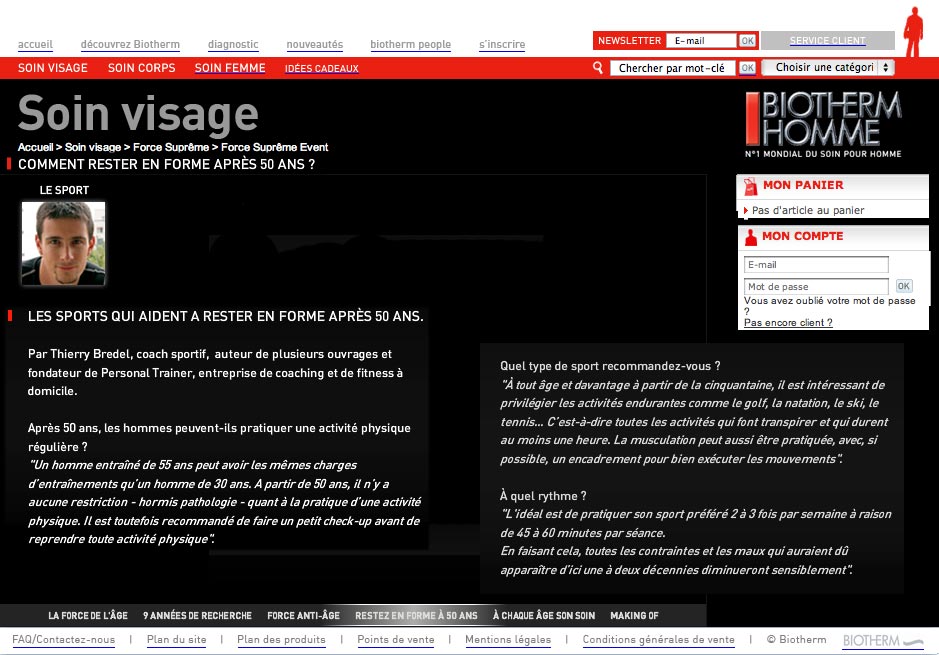Image resolution: width=939 pixels, height=655 pixels.
Task: Click the MON COMPTE heading
Action: coord(802,236)
